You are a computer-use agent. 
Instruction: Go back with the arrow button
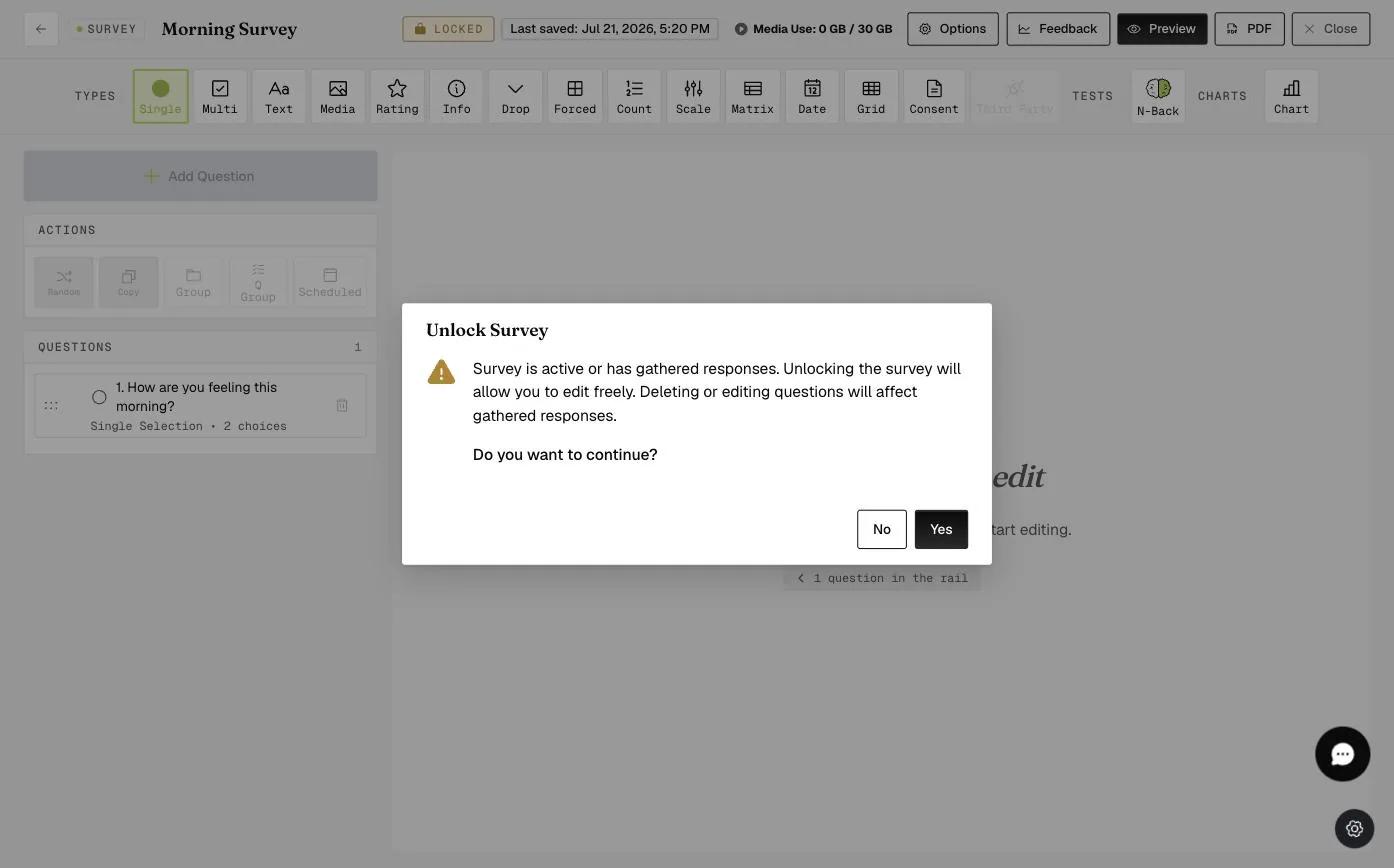[x=41, y=29]
